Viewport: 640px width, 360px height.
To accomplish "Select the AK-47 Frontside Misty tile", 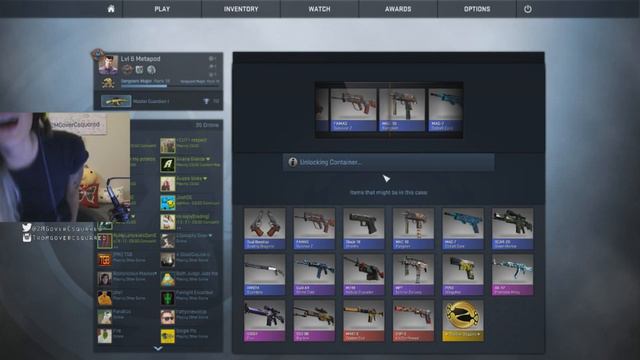I will pyautogui.click(x=512, y=275).
